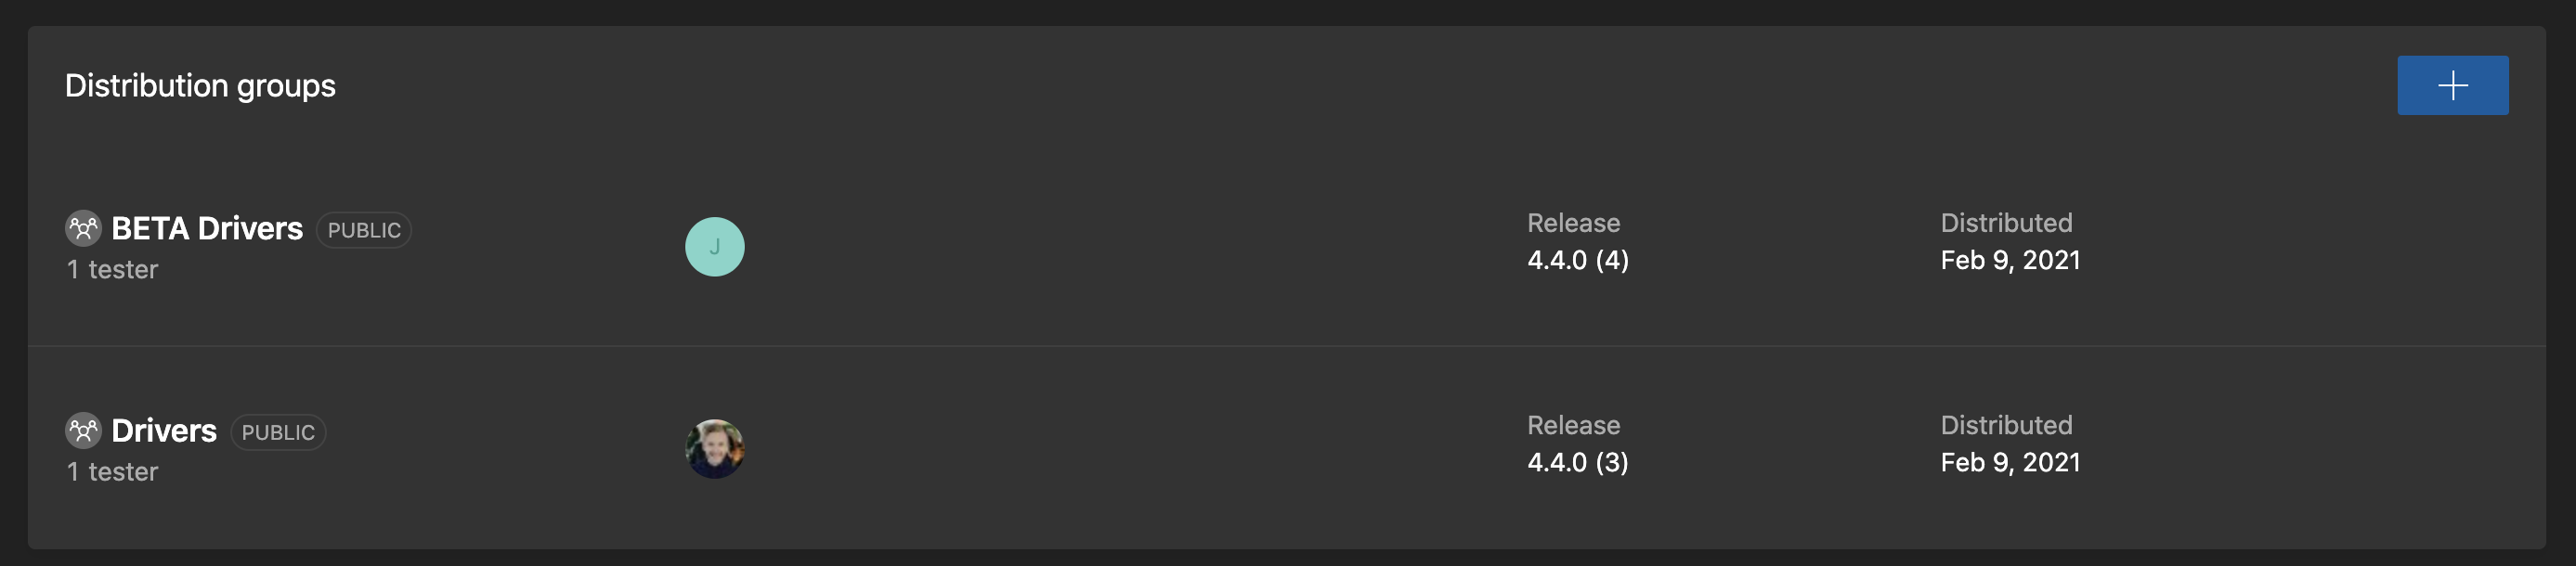Select release 4.4.0 (4) for BETA Drivers
The image size is (2576, 566).
(x=1578, y=261)
